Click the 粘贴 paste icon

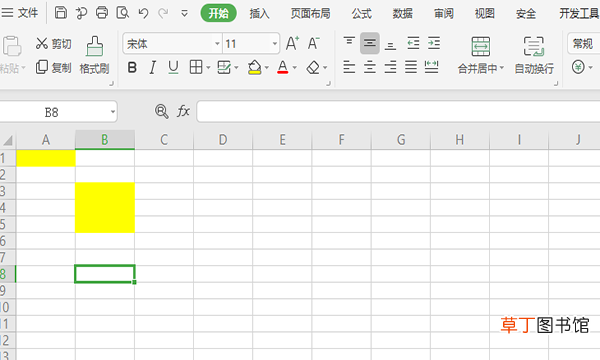(x=12, y=47)
